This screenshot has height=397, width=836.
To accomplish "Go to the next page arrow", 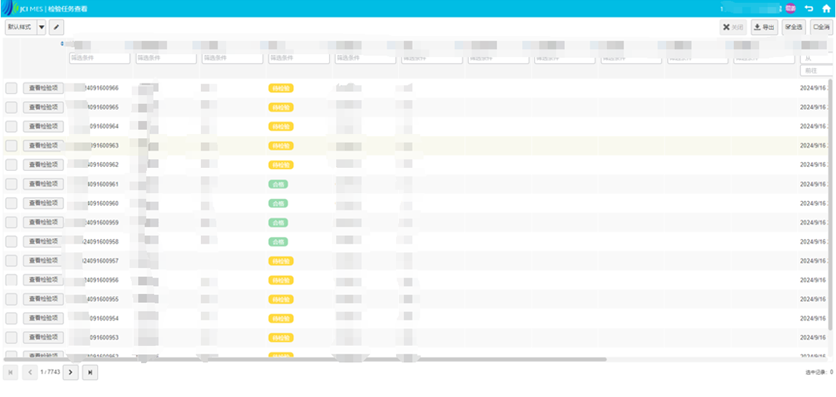I will click(x=70, y=372).
